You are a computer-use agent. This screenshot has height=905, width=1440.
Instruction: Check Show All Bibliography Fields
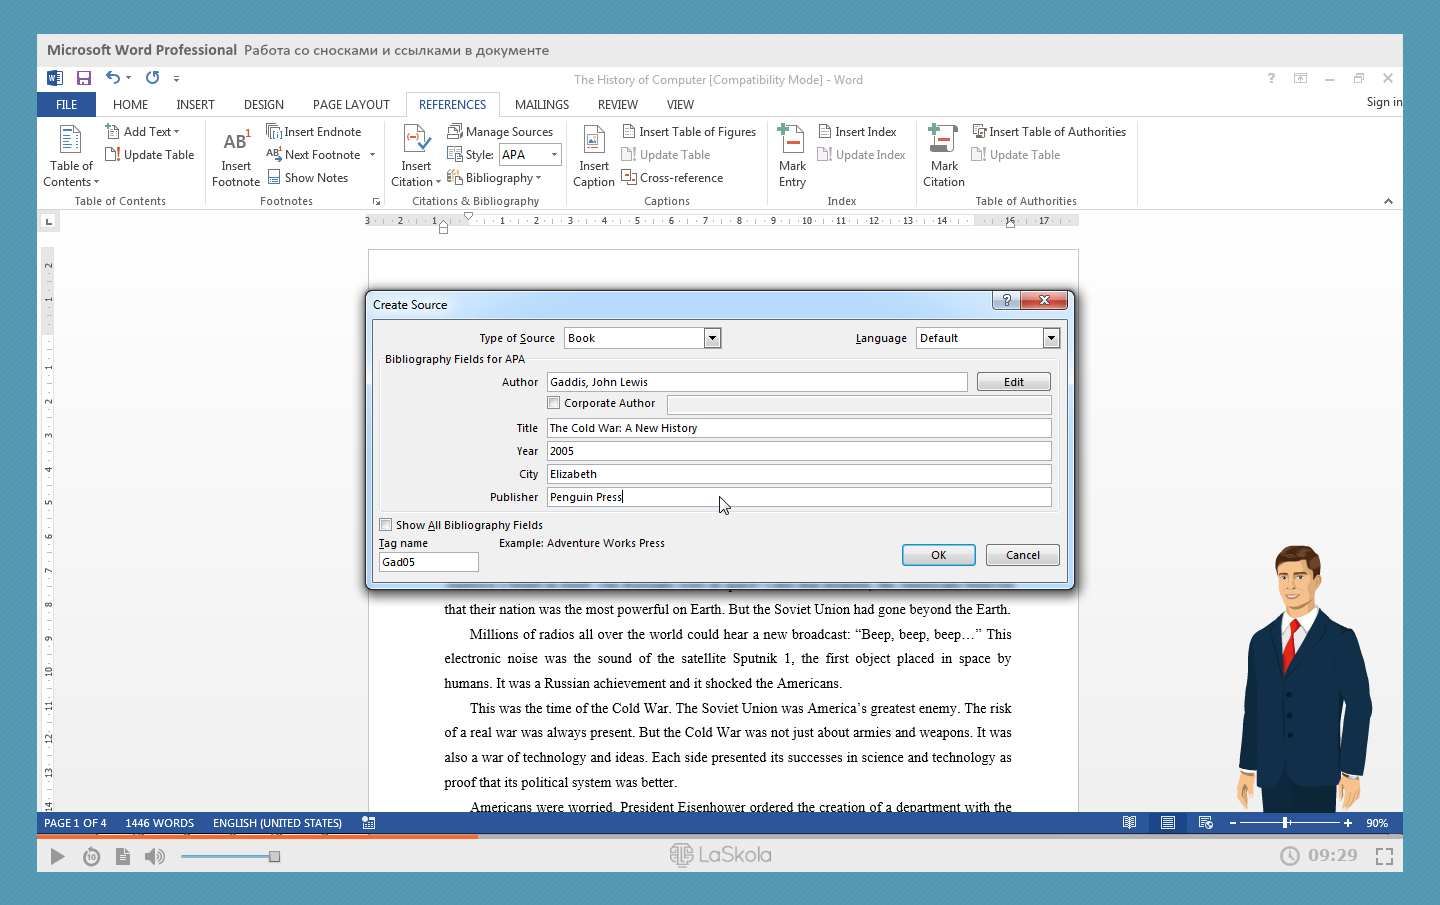coord(386,525)
